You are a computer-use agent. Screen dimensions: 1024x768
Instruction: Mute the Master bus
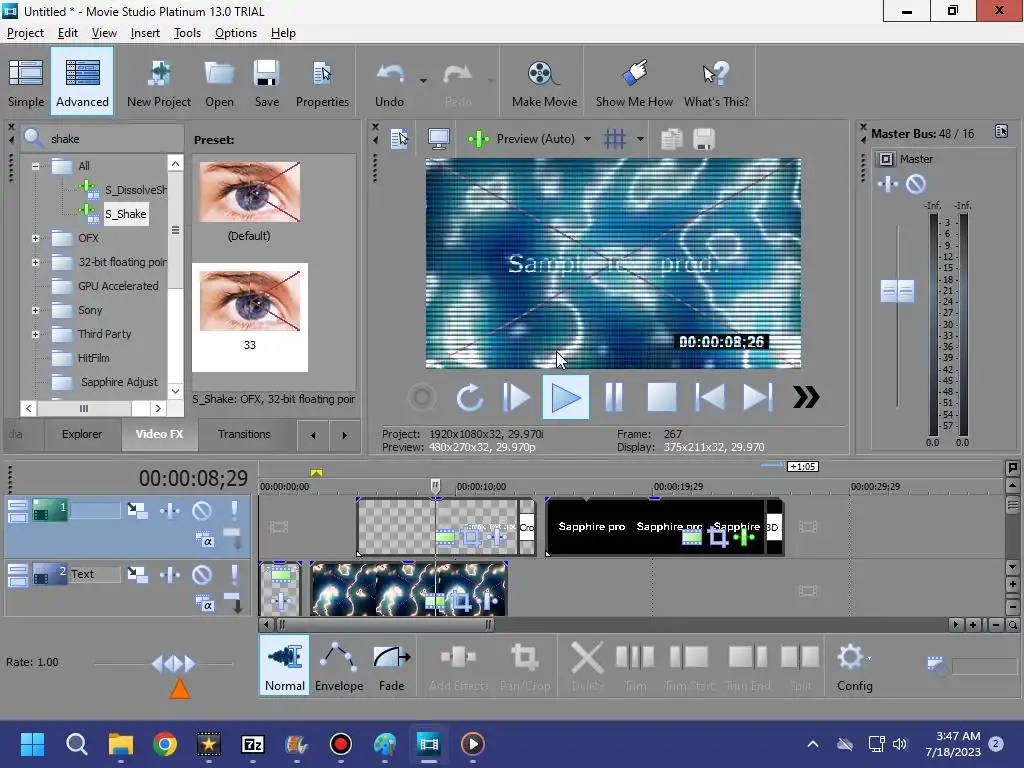pyautogui.click(x=916, y=184)
